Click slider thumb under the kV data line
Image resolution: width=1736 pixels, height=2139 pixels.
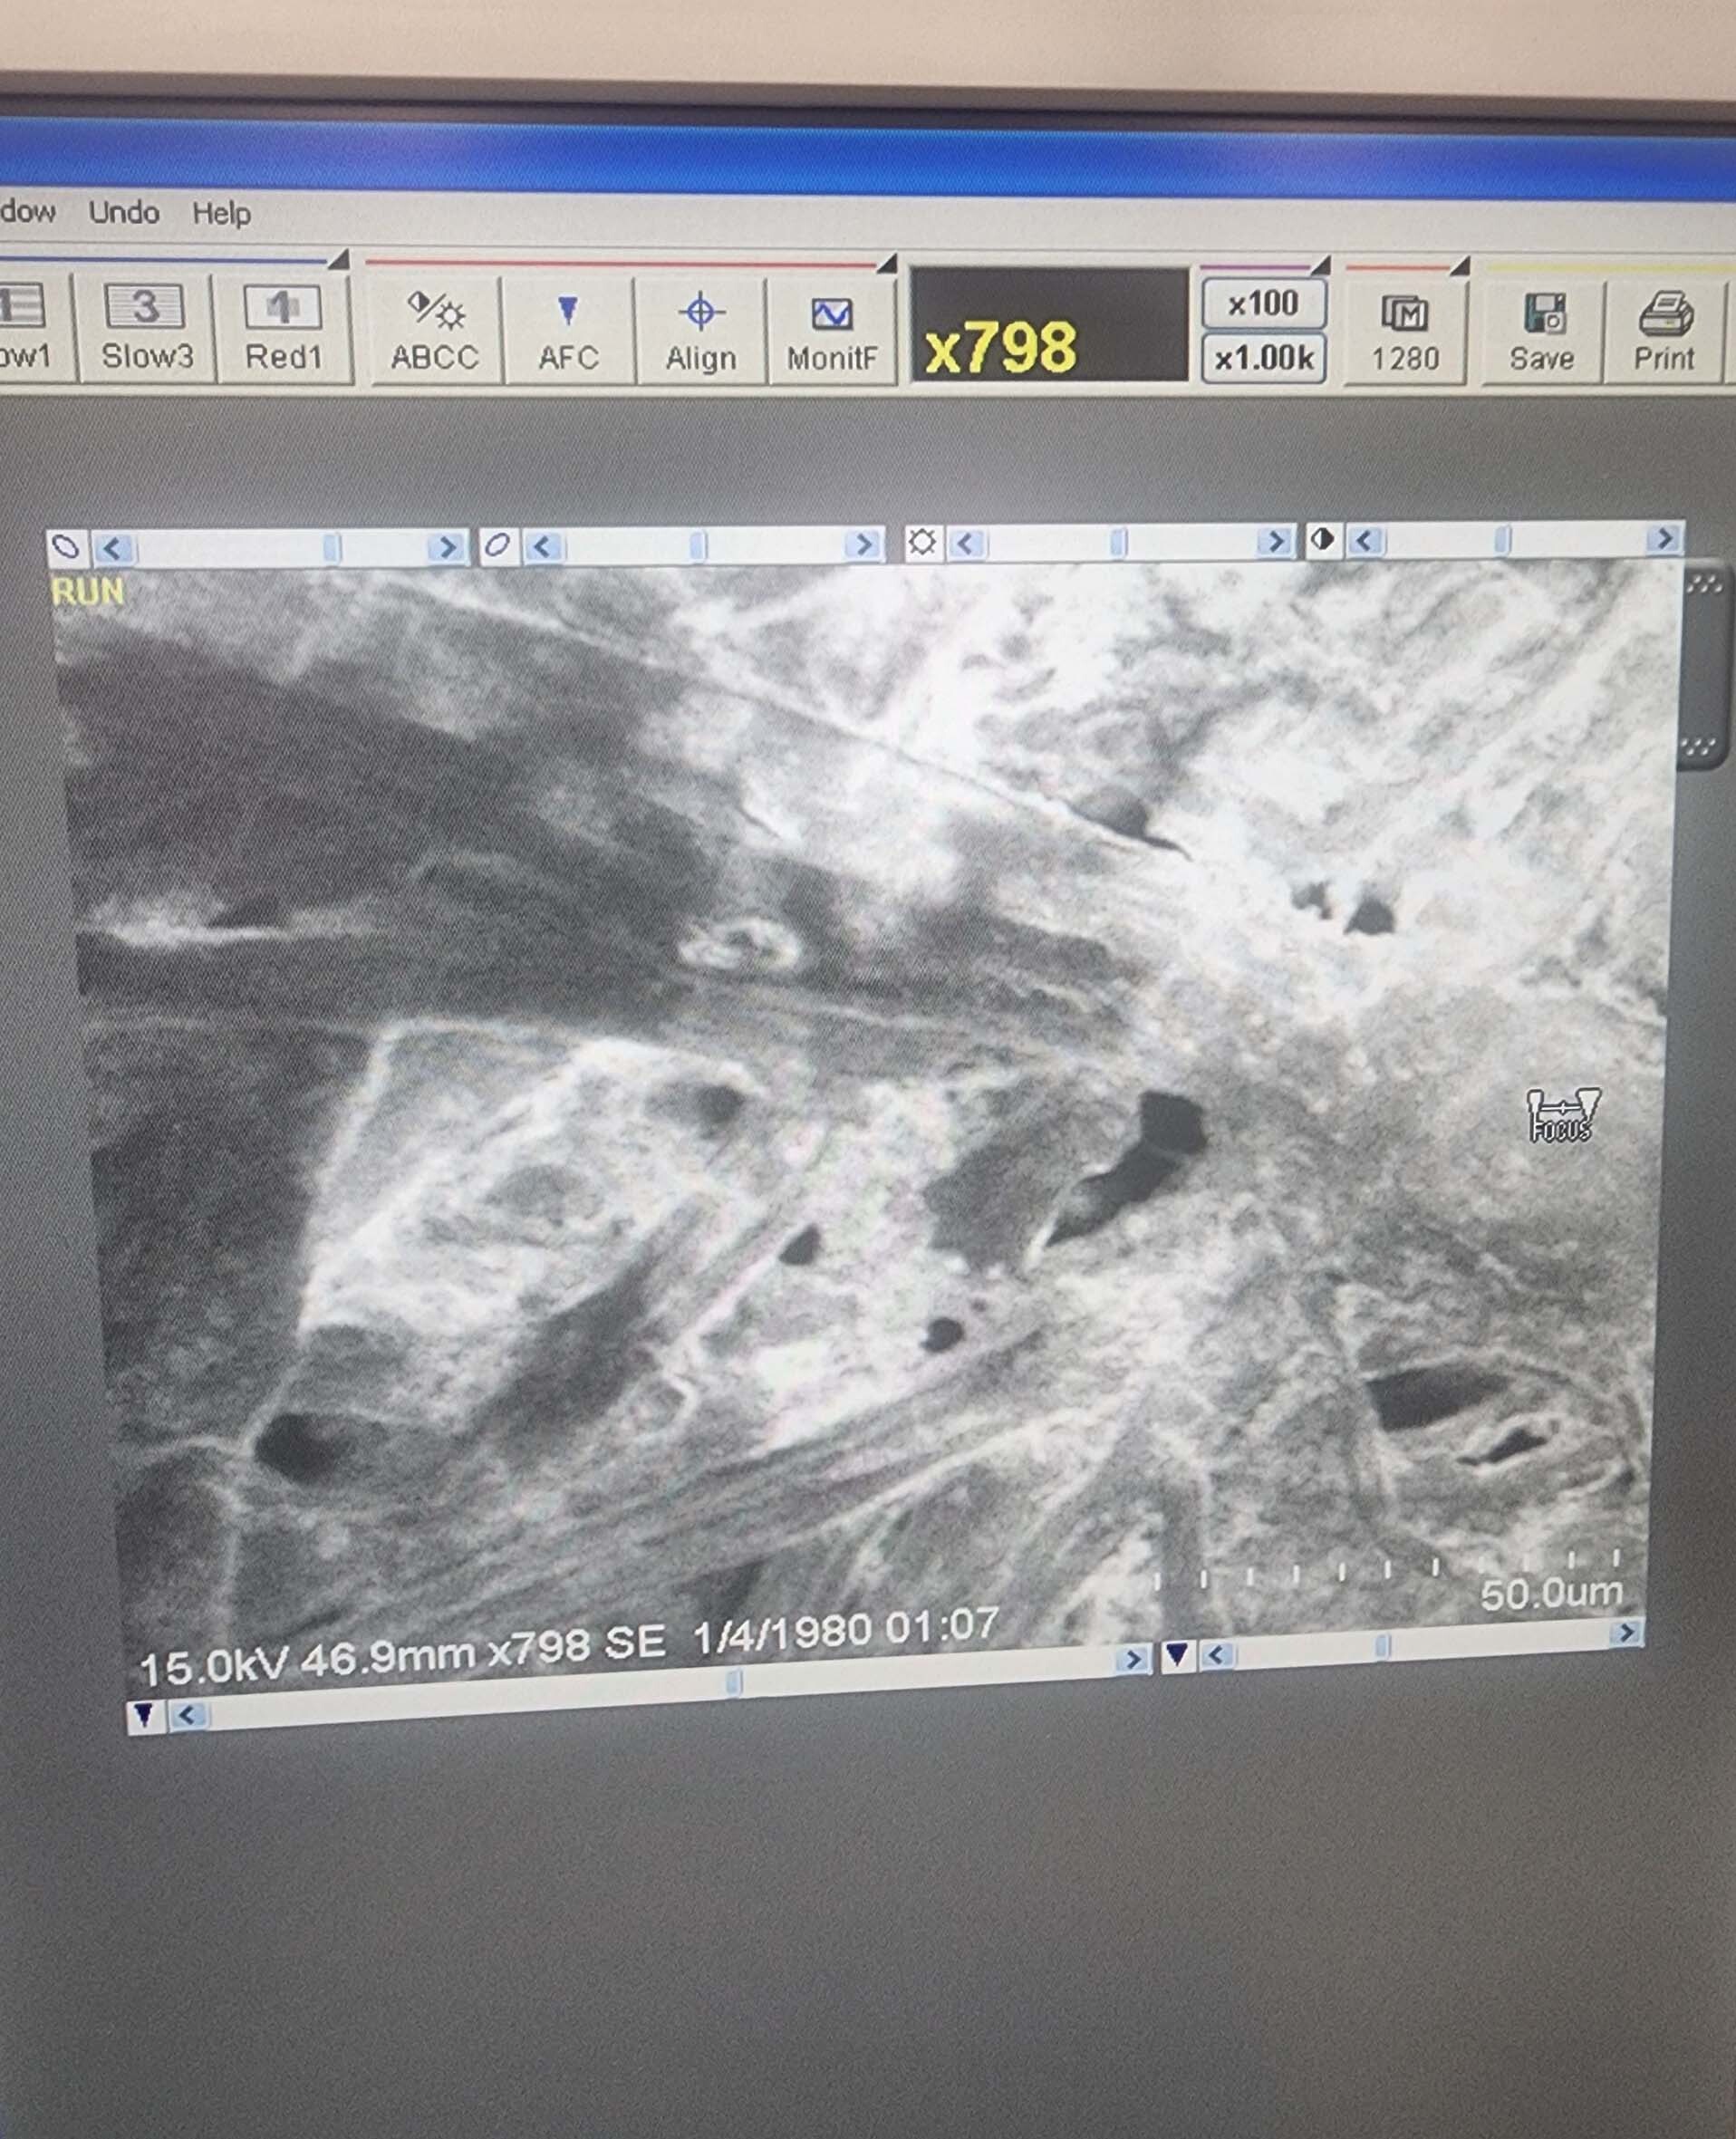733,1685
